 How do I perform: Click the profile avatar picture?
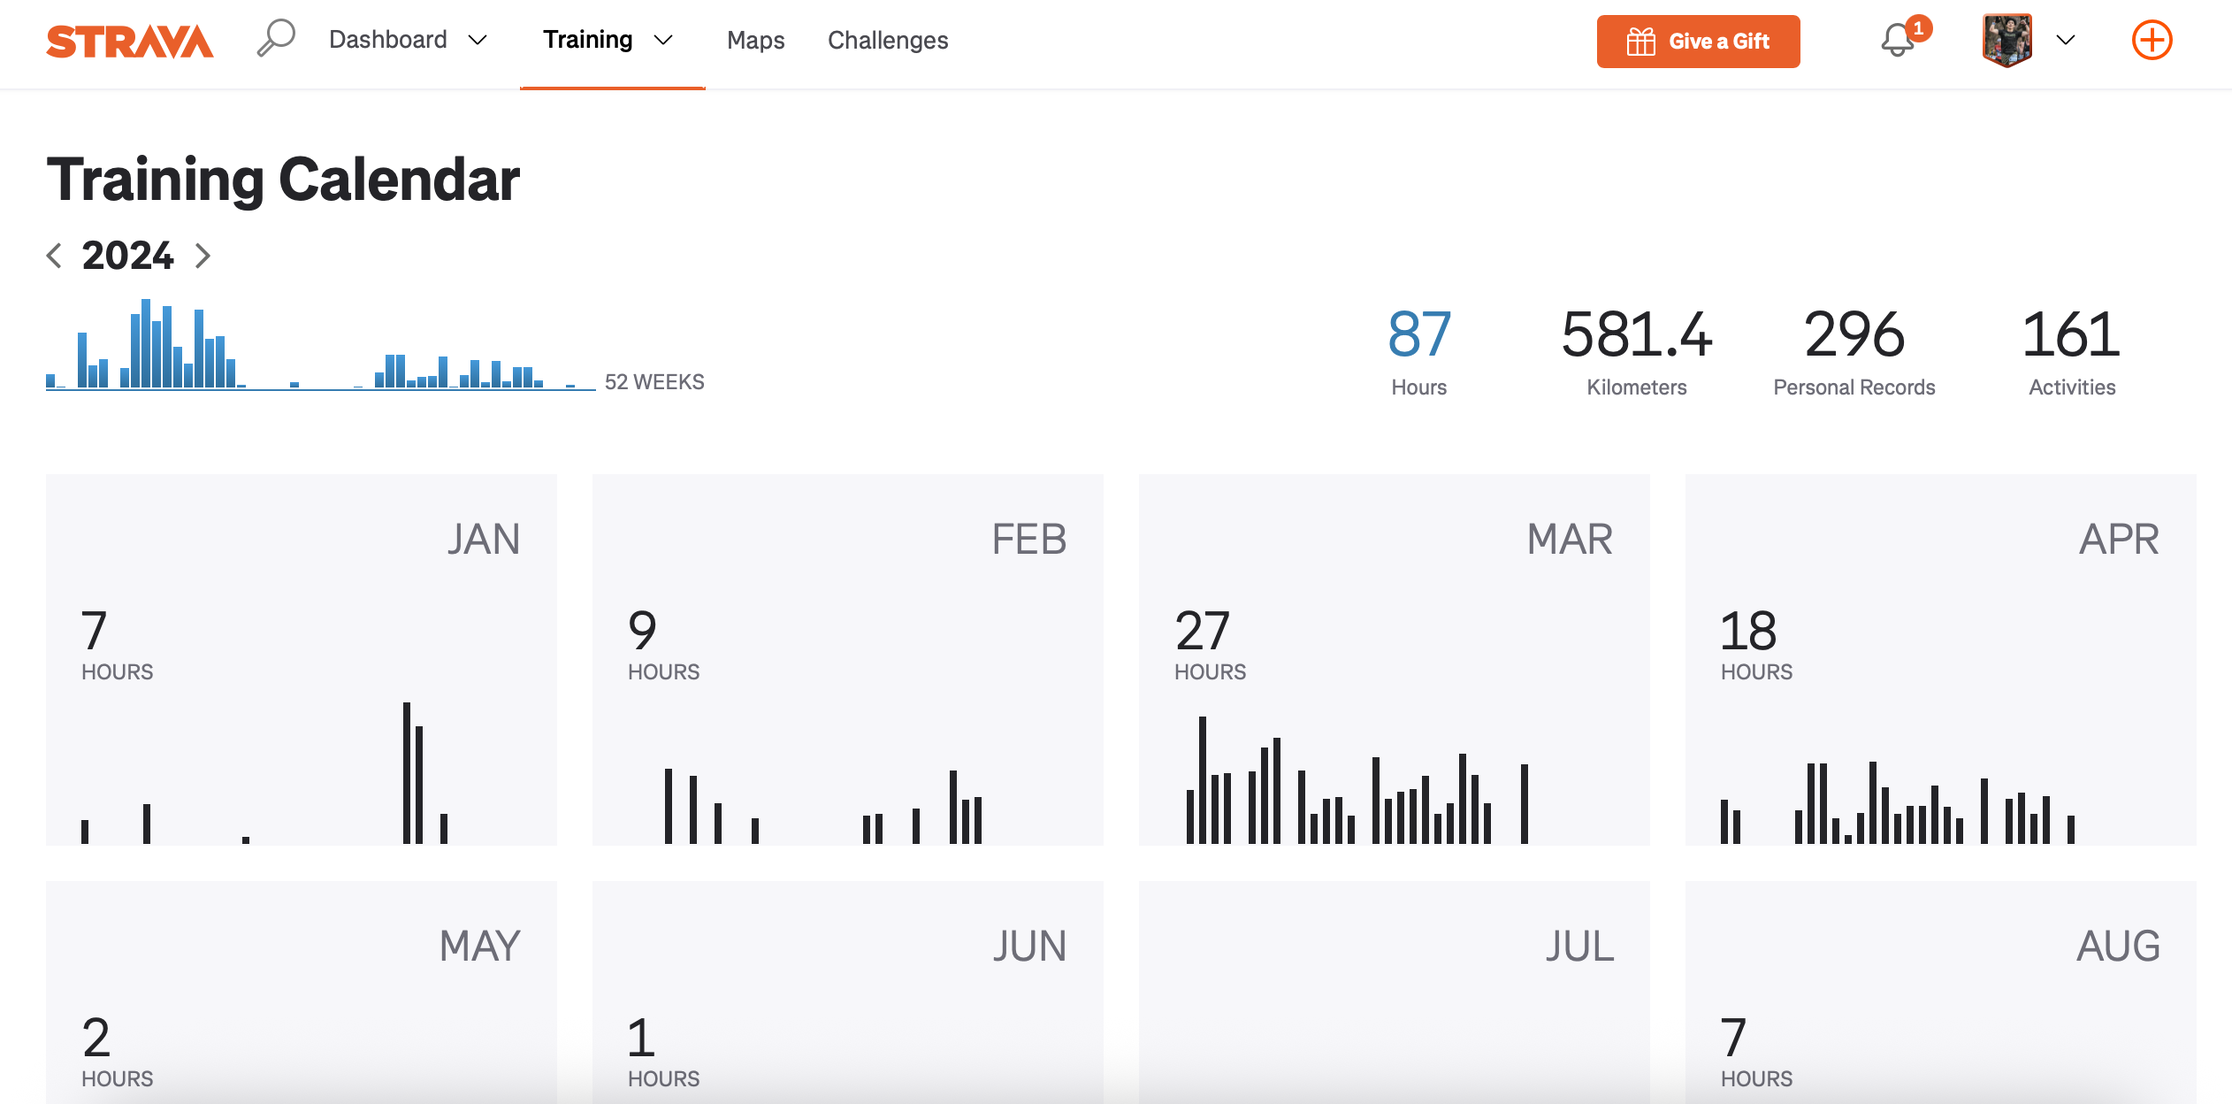pos(2007,40)
